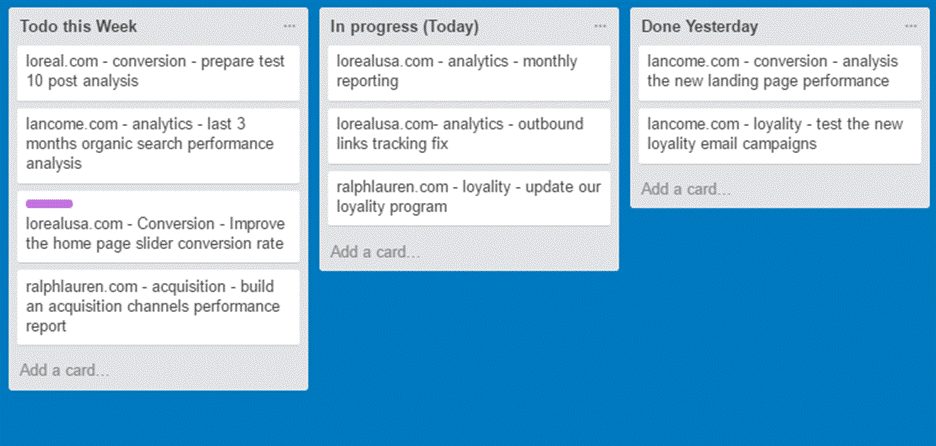Open loreal.com prepare test 10 card
The image size is (936, 446).
tap(158, 71)
